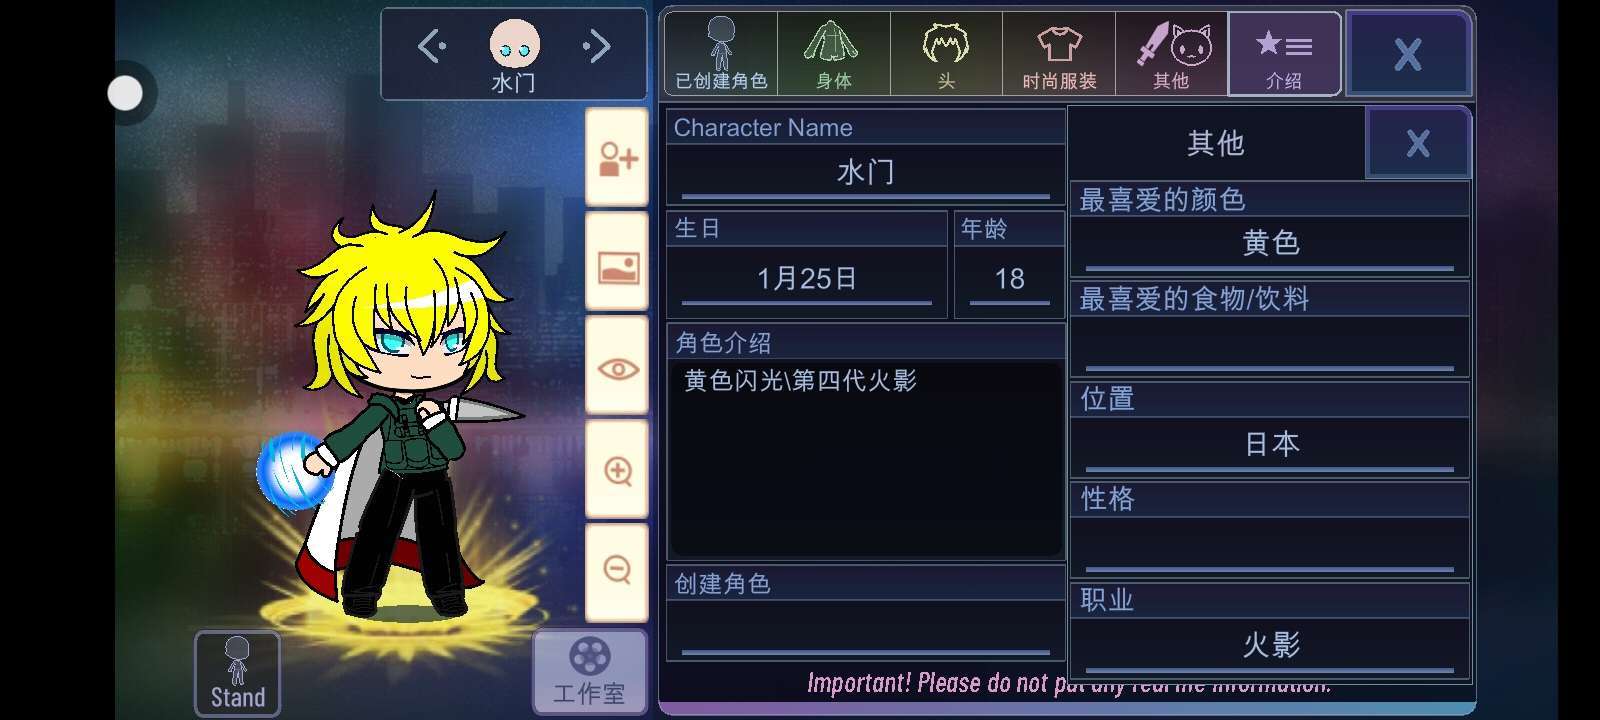Select the 介绍 profile tab
This screenshot has height=720, width=1600.
1284,54
